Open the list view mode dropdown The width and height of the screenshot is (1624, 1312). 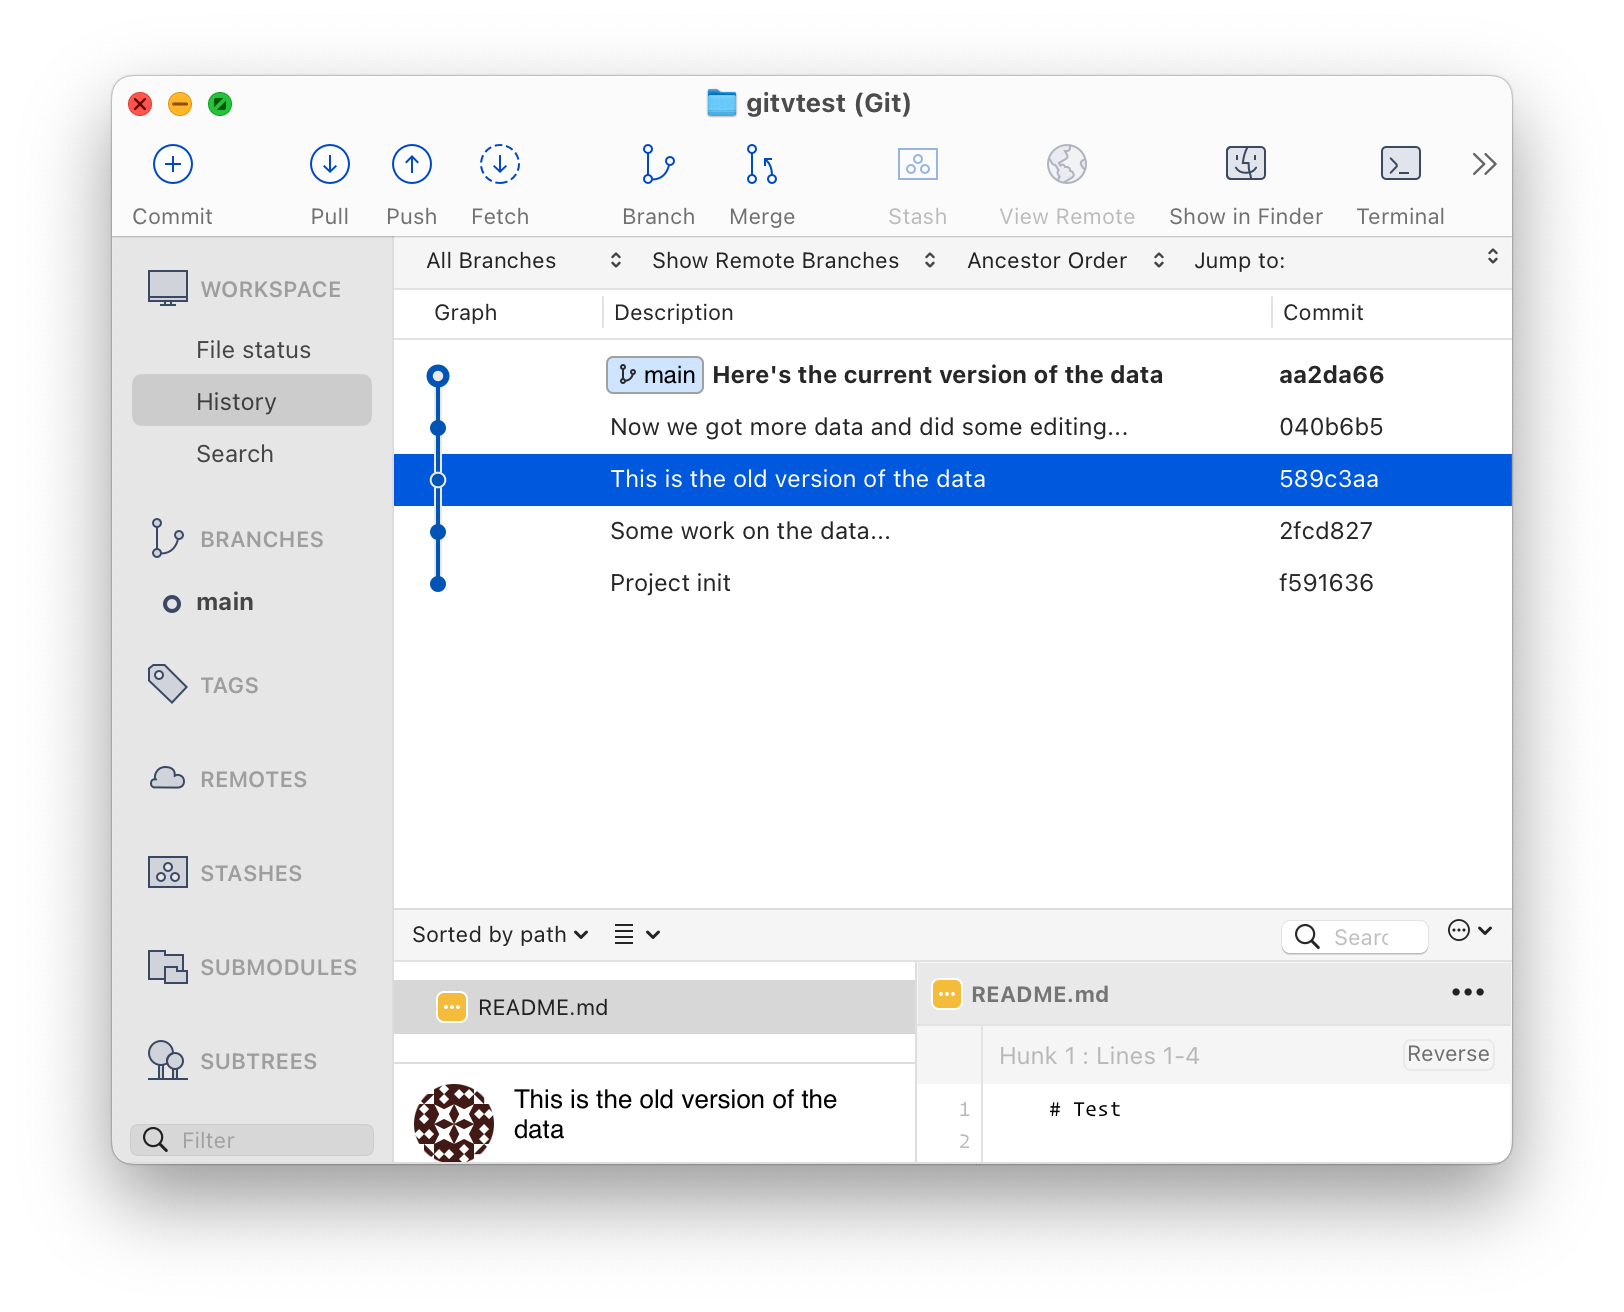tap(637, 935)
